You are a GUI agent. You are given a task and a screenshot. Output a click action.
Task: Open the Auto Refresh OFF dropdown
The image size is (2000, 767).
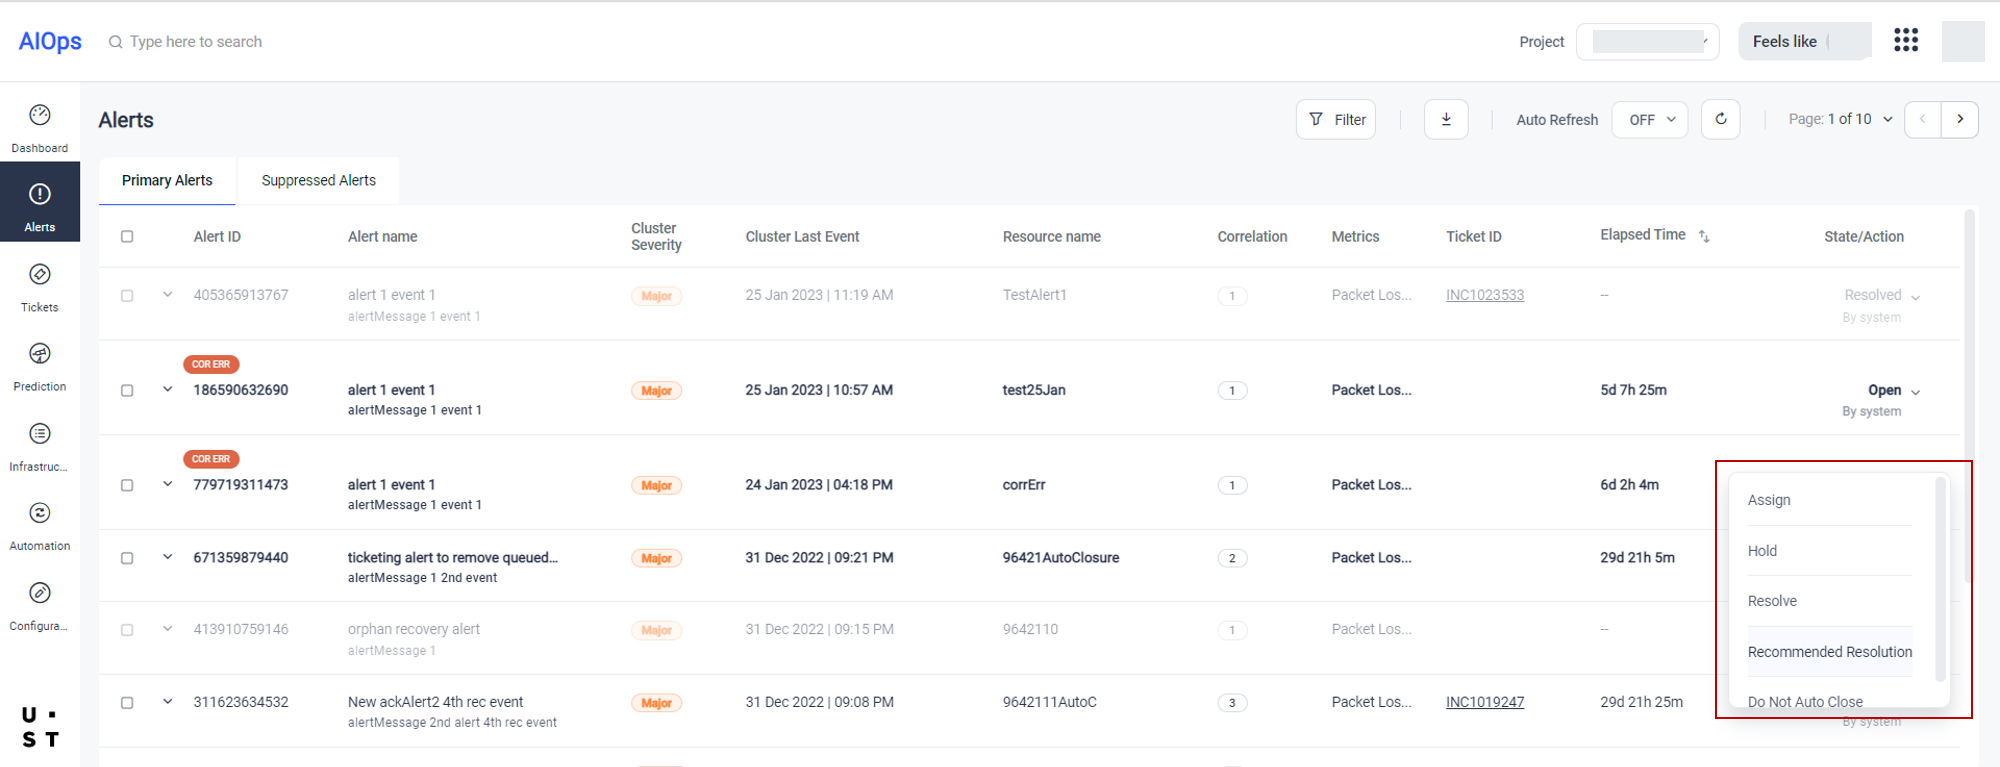pos(1650,120)
